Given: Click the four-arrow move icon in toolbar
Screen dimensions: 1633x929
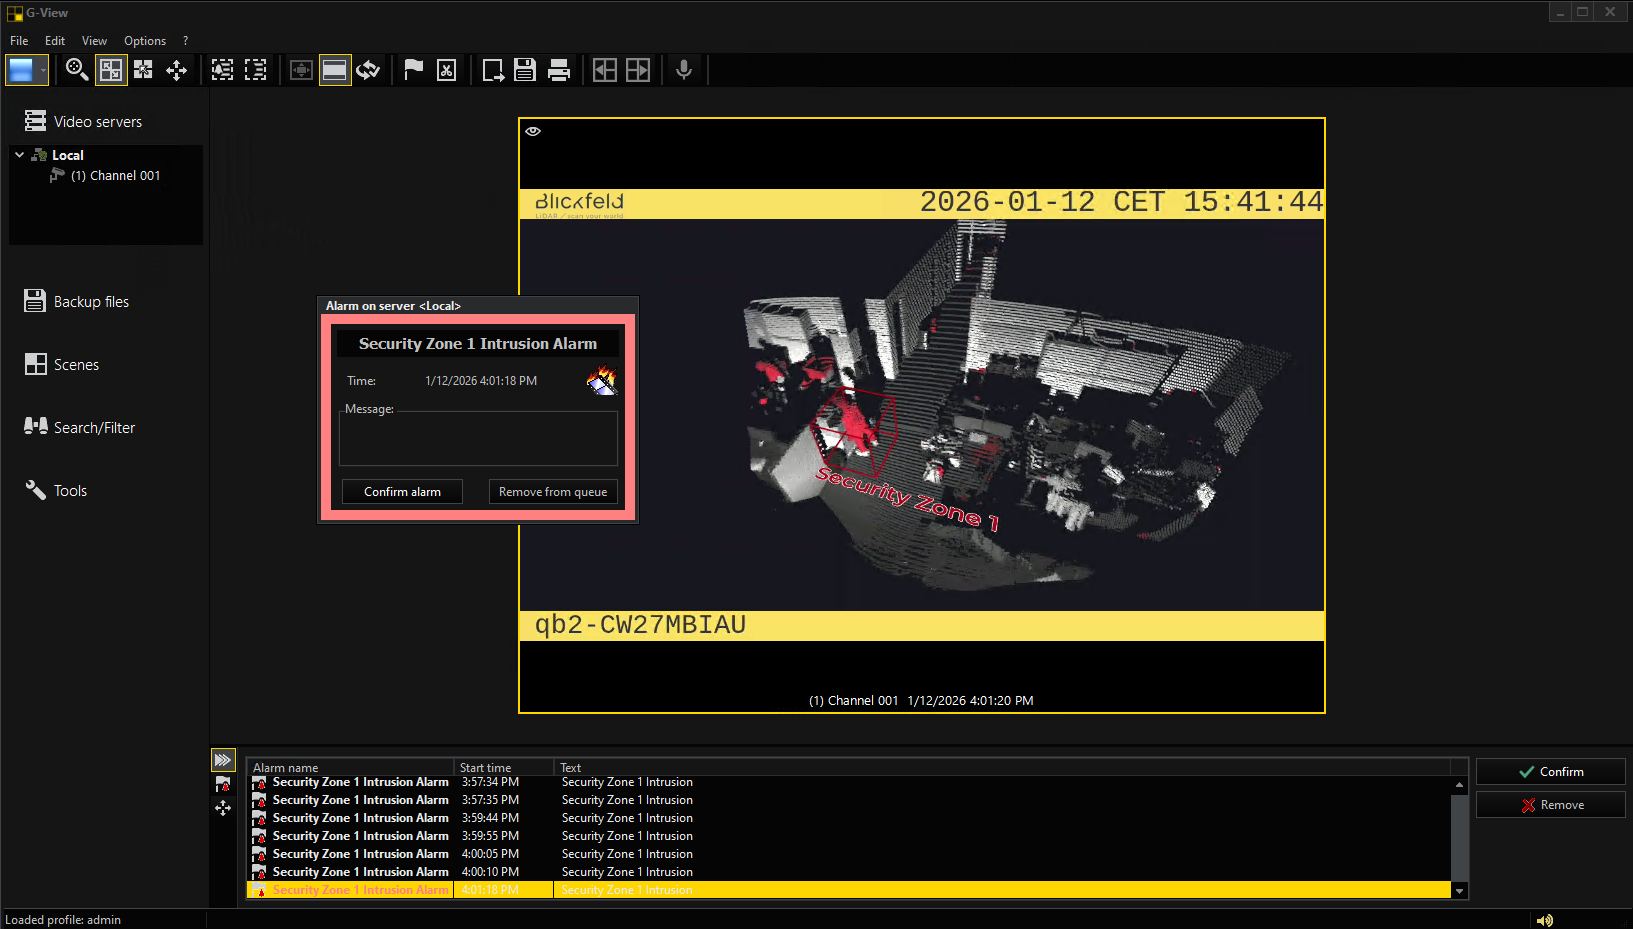Looking at the screenshot, I should point(177,70).
